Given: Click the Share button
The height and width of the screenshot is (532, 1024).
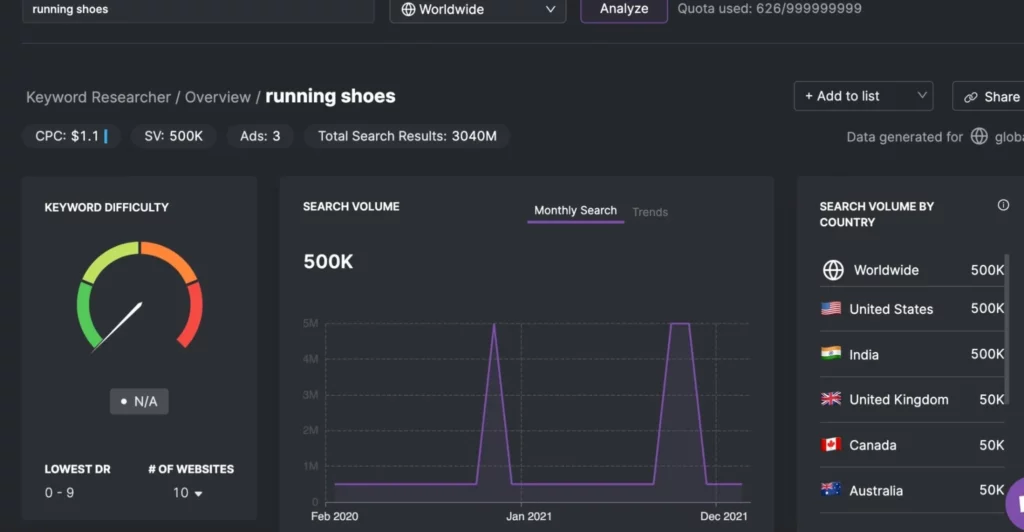Looking at the screenshot, I should coord(990,97).
